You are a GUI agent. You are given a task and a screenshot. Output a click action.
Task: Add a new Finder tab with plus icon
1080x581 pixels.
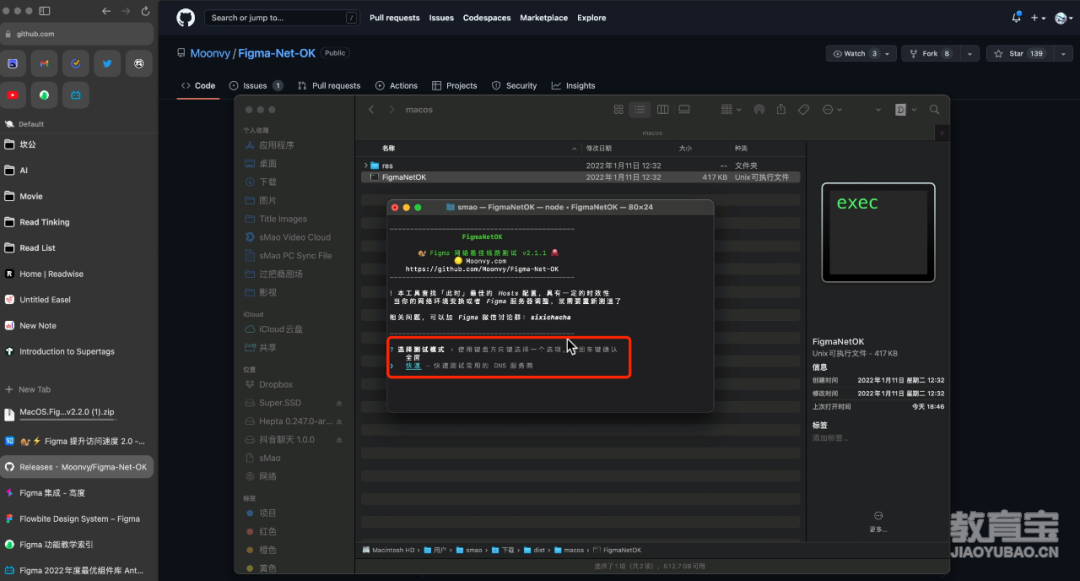pyautogui.click(x=942, y=133)
